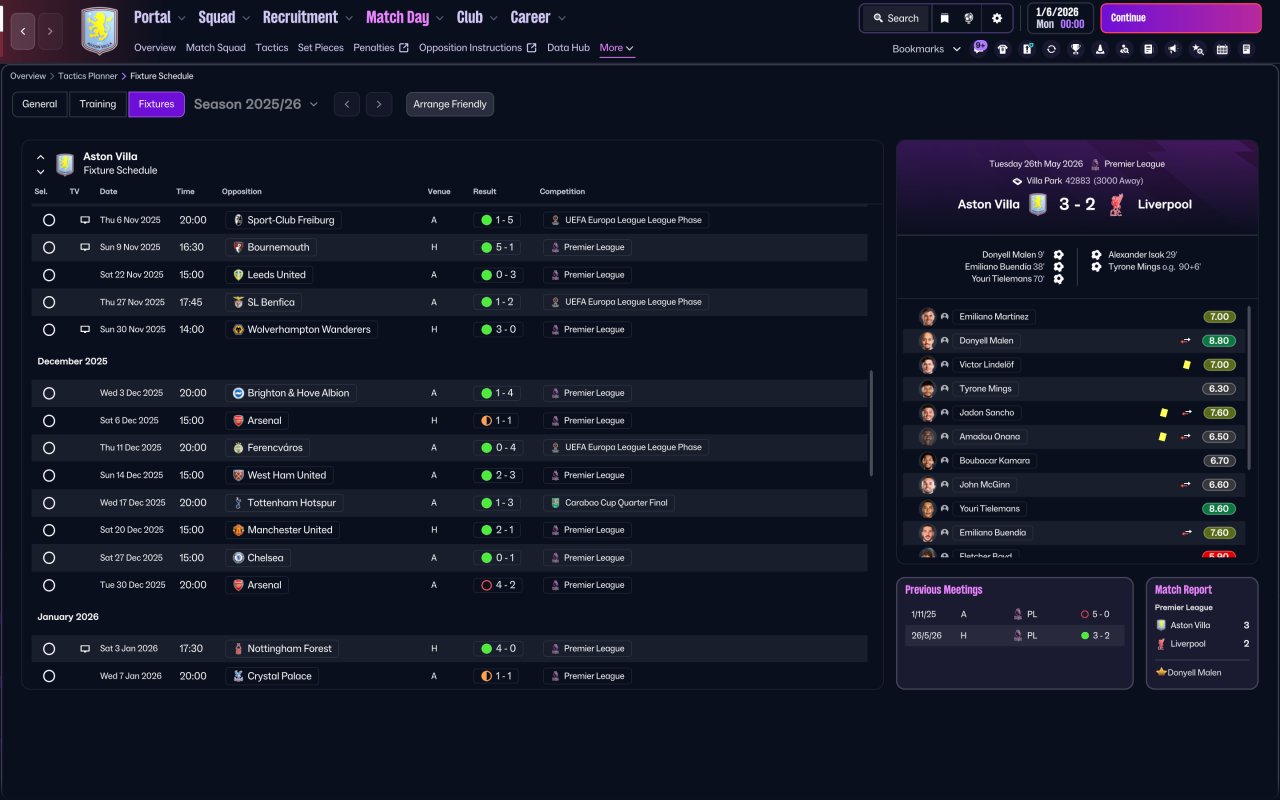Select the Chelsea fixture radio button
Image resolution: width=1280 pixels, height=800 pixels.
pyautogui.click(x=49, y=558)
